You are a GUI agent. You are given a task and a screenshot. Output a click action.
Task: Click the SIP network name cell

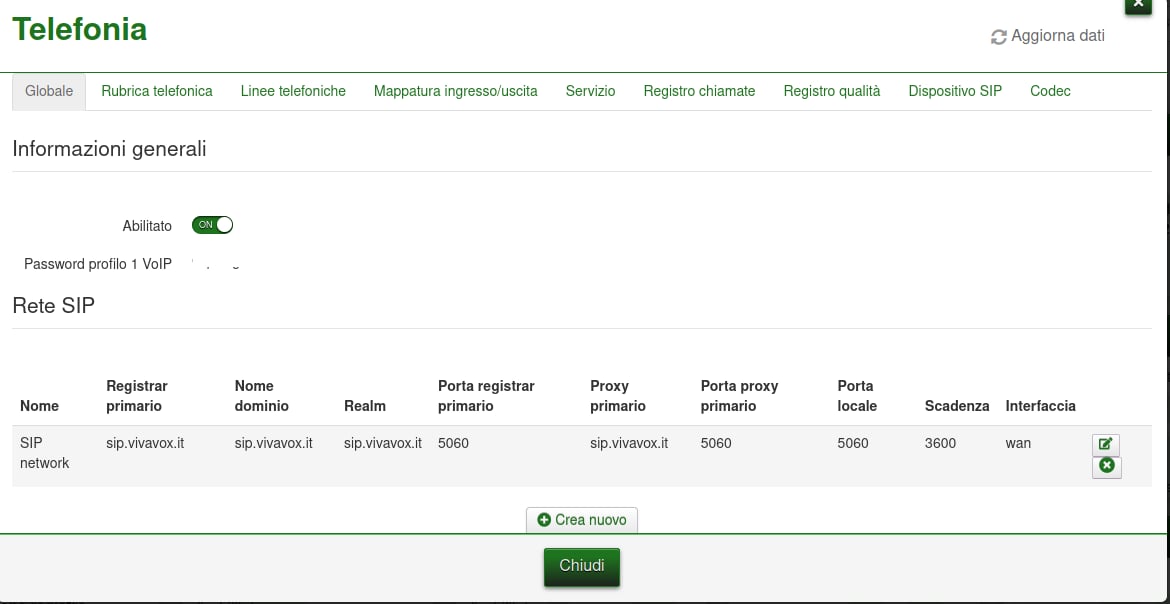pyautogui.click(x=45, y=452)
